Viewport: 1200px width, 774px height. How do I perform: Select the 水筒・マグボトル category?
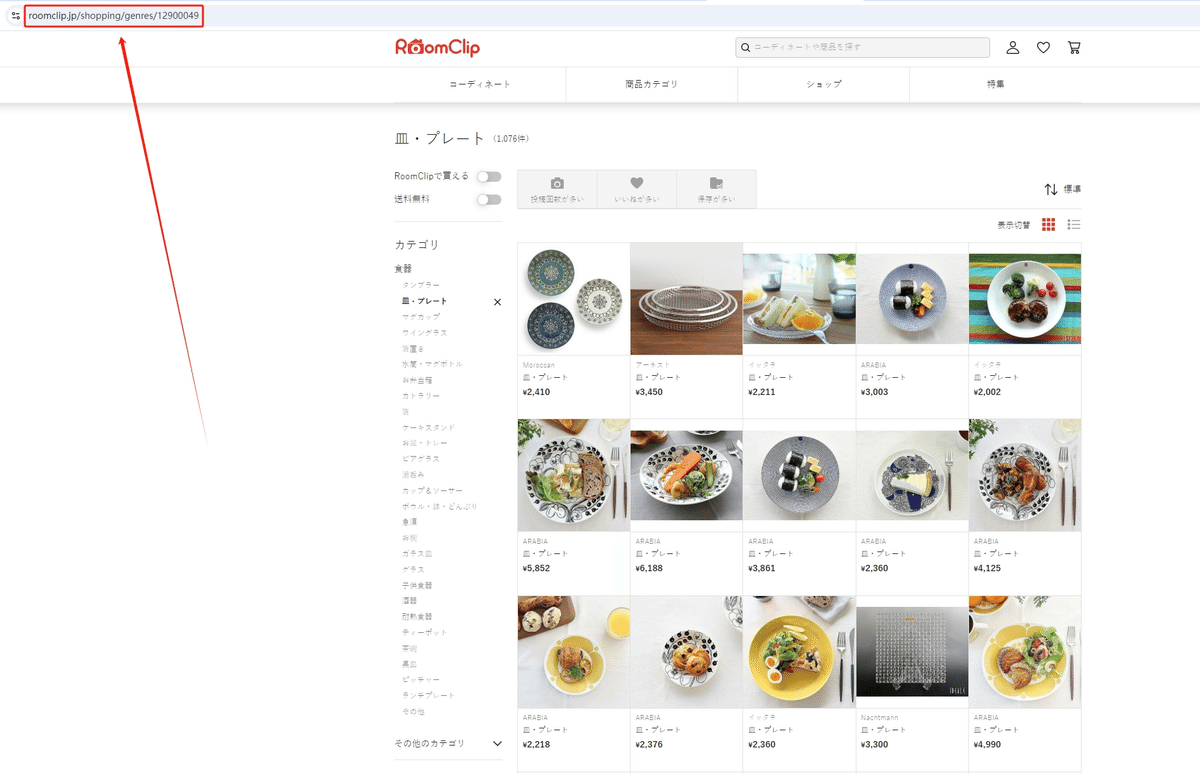tap(433, 364)
